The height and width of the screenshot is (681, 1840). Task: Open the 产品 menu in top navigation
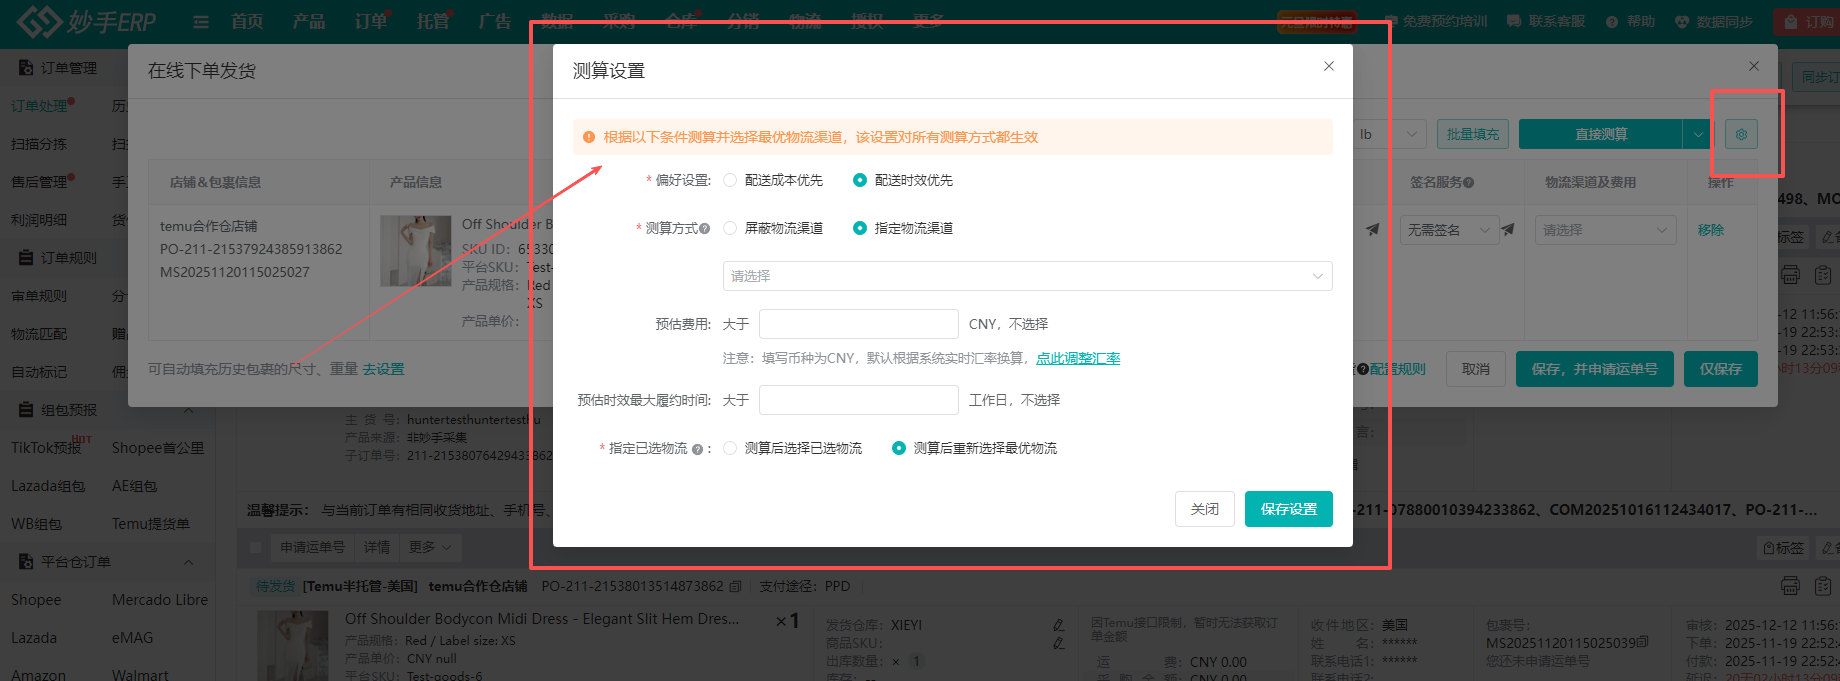coord(309,21)
